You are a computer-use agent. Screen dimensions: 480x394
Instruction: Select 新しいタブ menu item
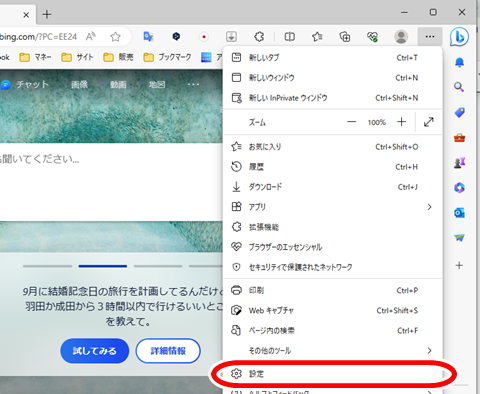pos(333,58)
